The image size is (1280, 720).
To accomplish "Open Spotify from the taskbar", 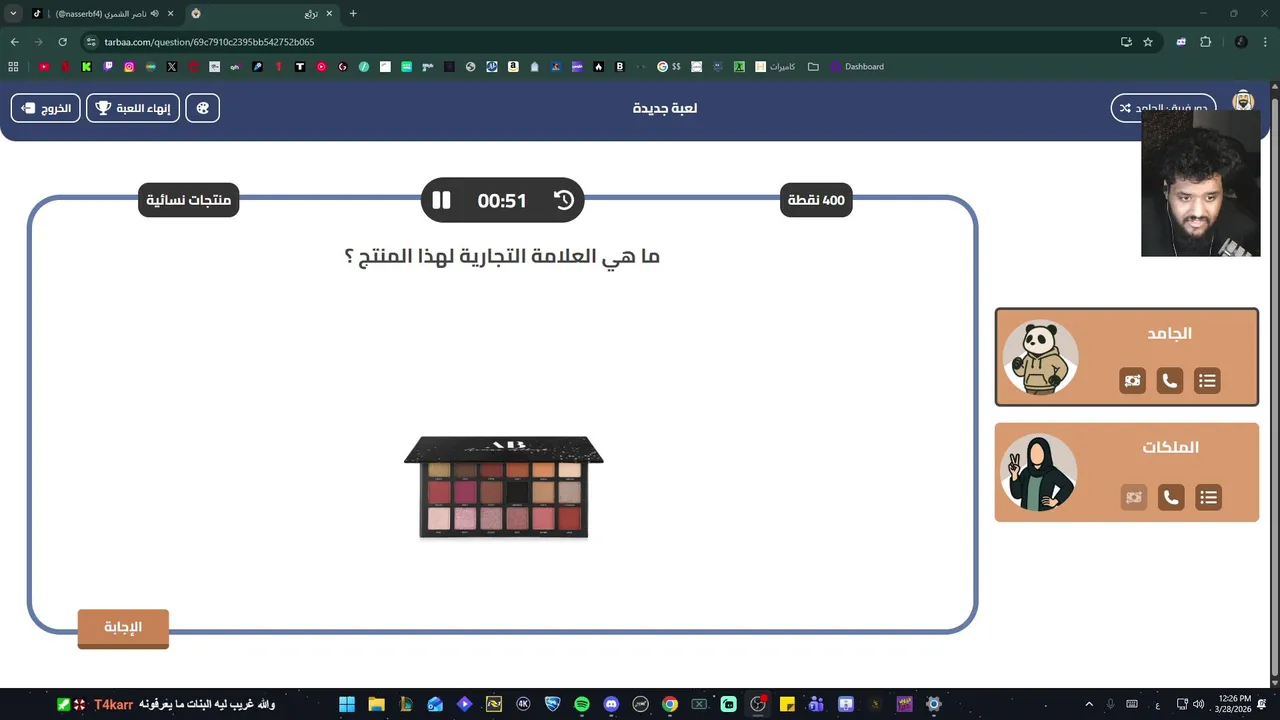I will (x=582, y=704).
